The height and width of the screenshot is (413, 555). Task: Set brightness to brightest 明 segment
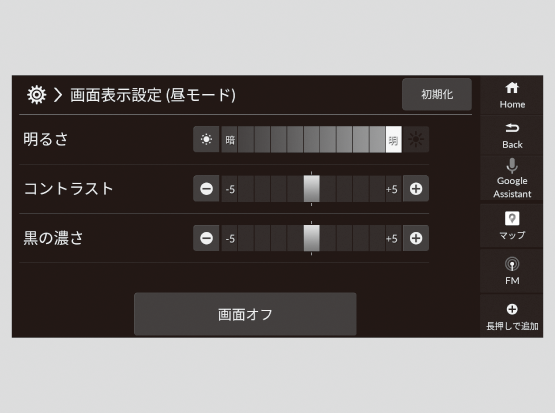pos(394,139)
